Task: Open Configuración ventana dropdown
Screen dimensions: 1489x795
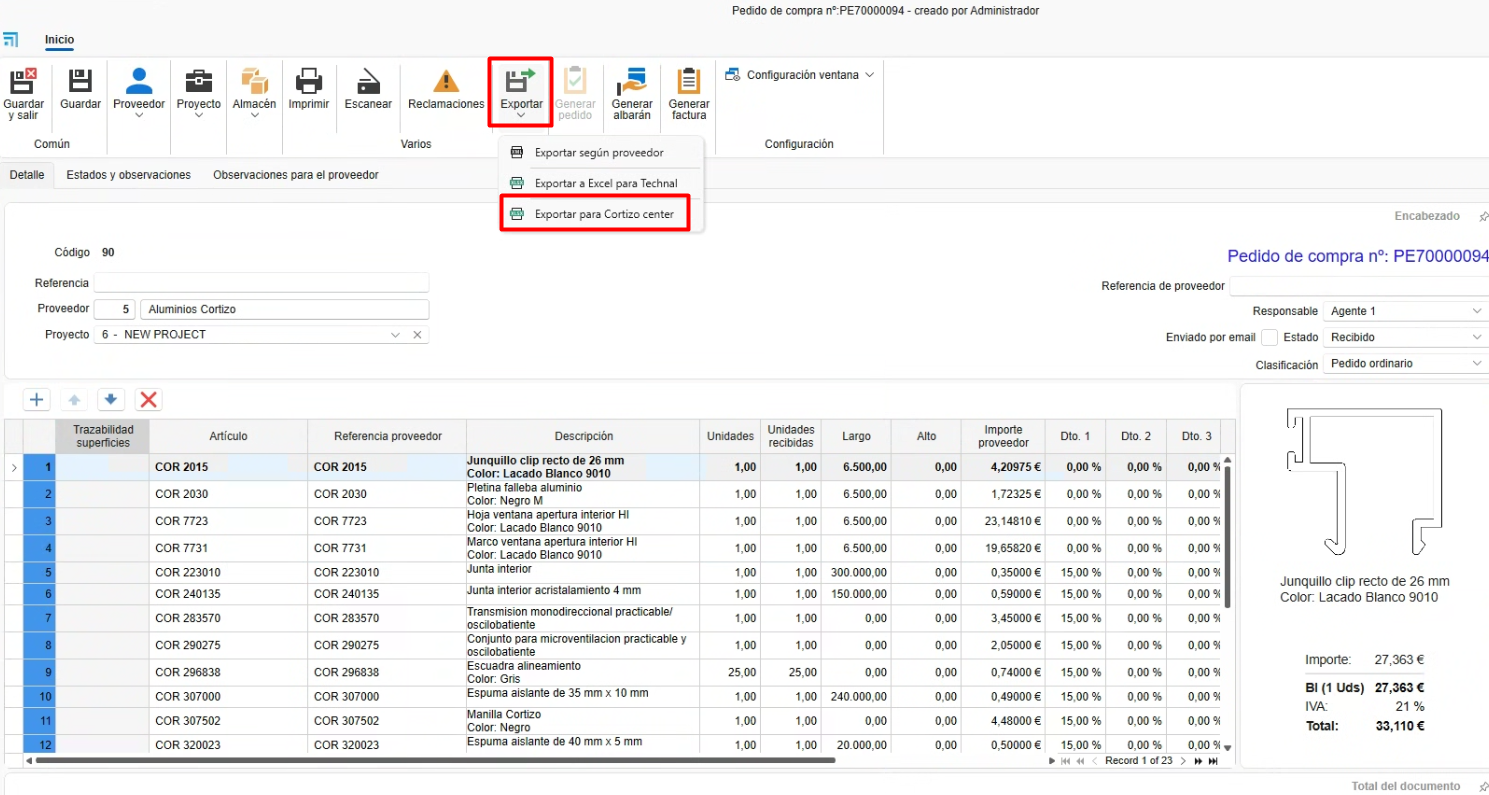Action: point(799,75)
